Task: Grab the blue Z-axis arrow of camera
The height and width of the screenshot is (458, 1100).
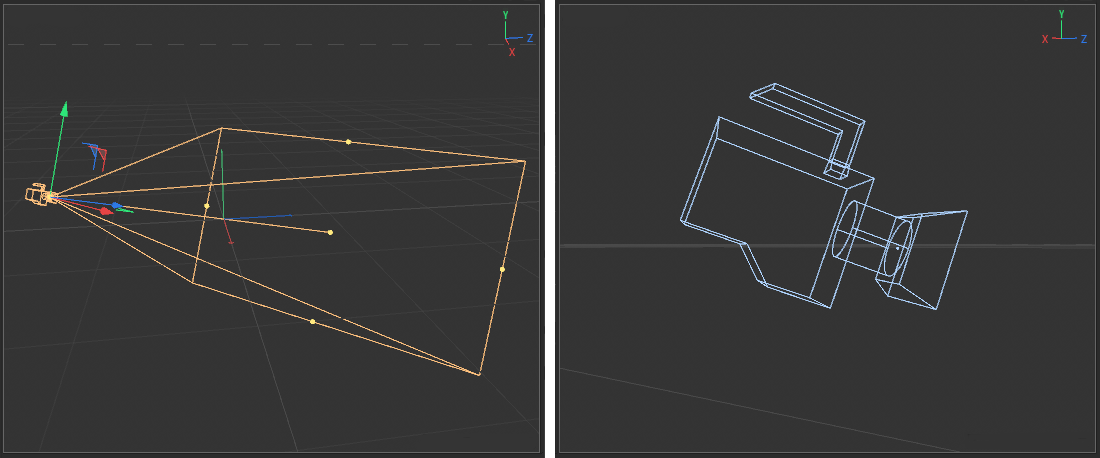Action: pyautogui.click(x=116, y=206)
